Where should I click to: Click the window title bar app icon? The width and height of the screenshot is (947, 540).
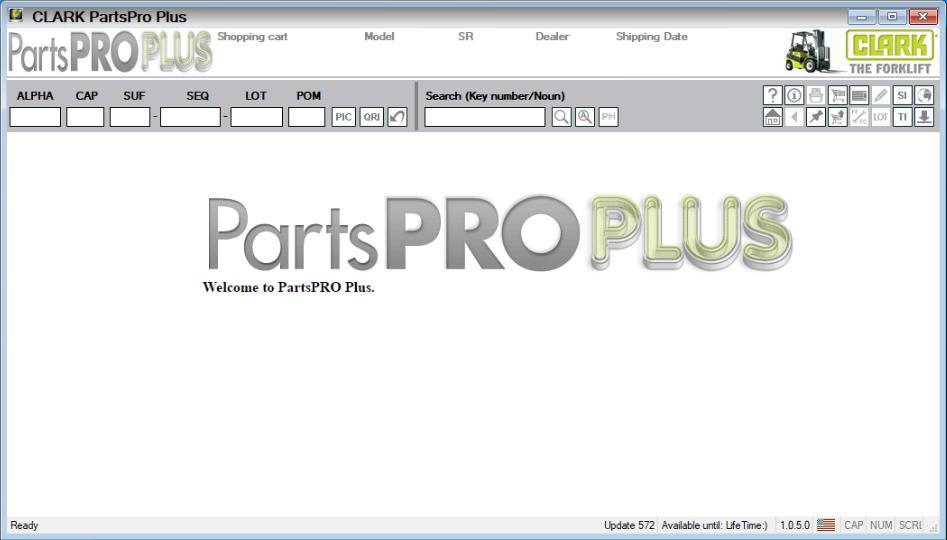(x=16, y=15)
